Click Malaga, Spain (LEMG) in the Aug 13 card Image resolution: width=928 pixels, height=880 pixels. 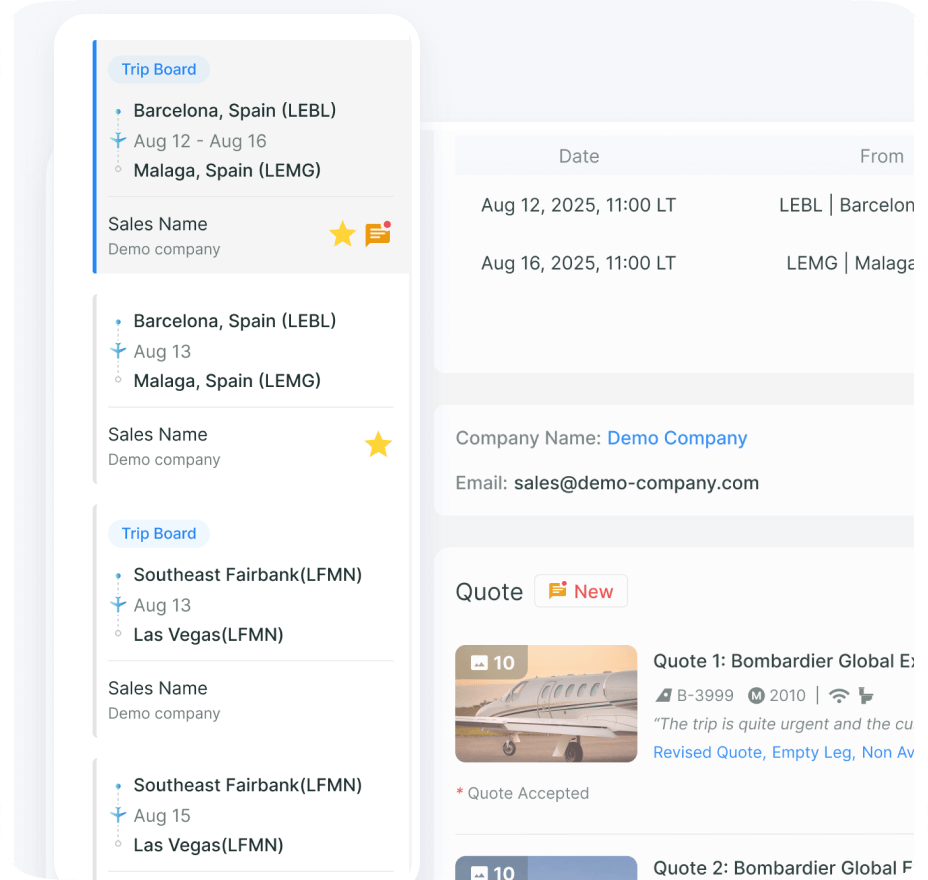tap(227, 381)
